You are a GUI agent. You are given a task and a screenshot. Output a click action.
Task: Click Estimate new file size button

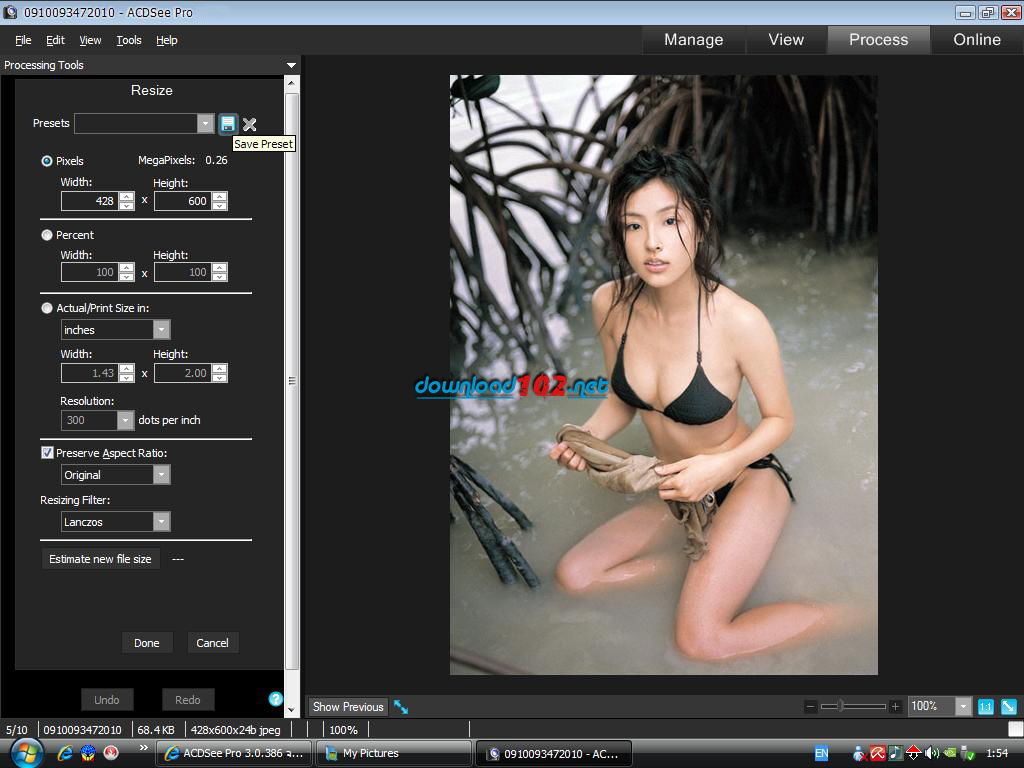pos(101,559)
